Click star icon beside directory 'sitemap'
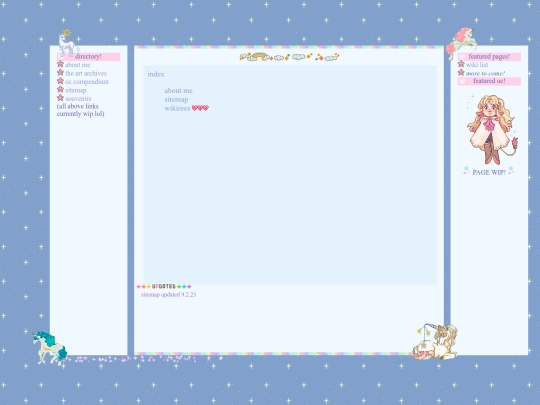 60,90
